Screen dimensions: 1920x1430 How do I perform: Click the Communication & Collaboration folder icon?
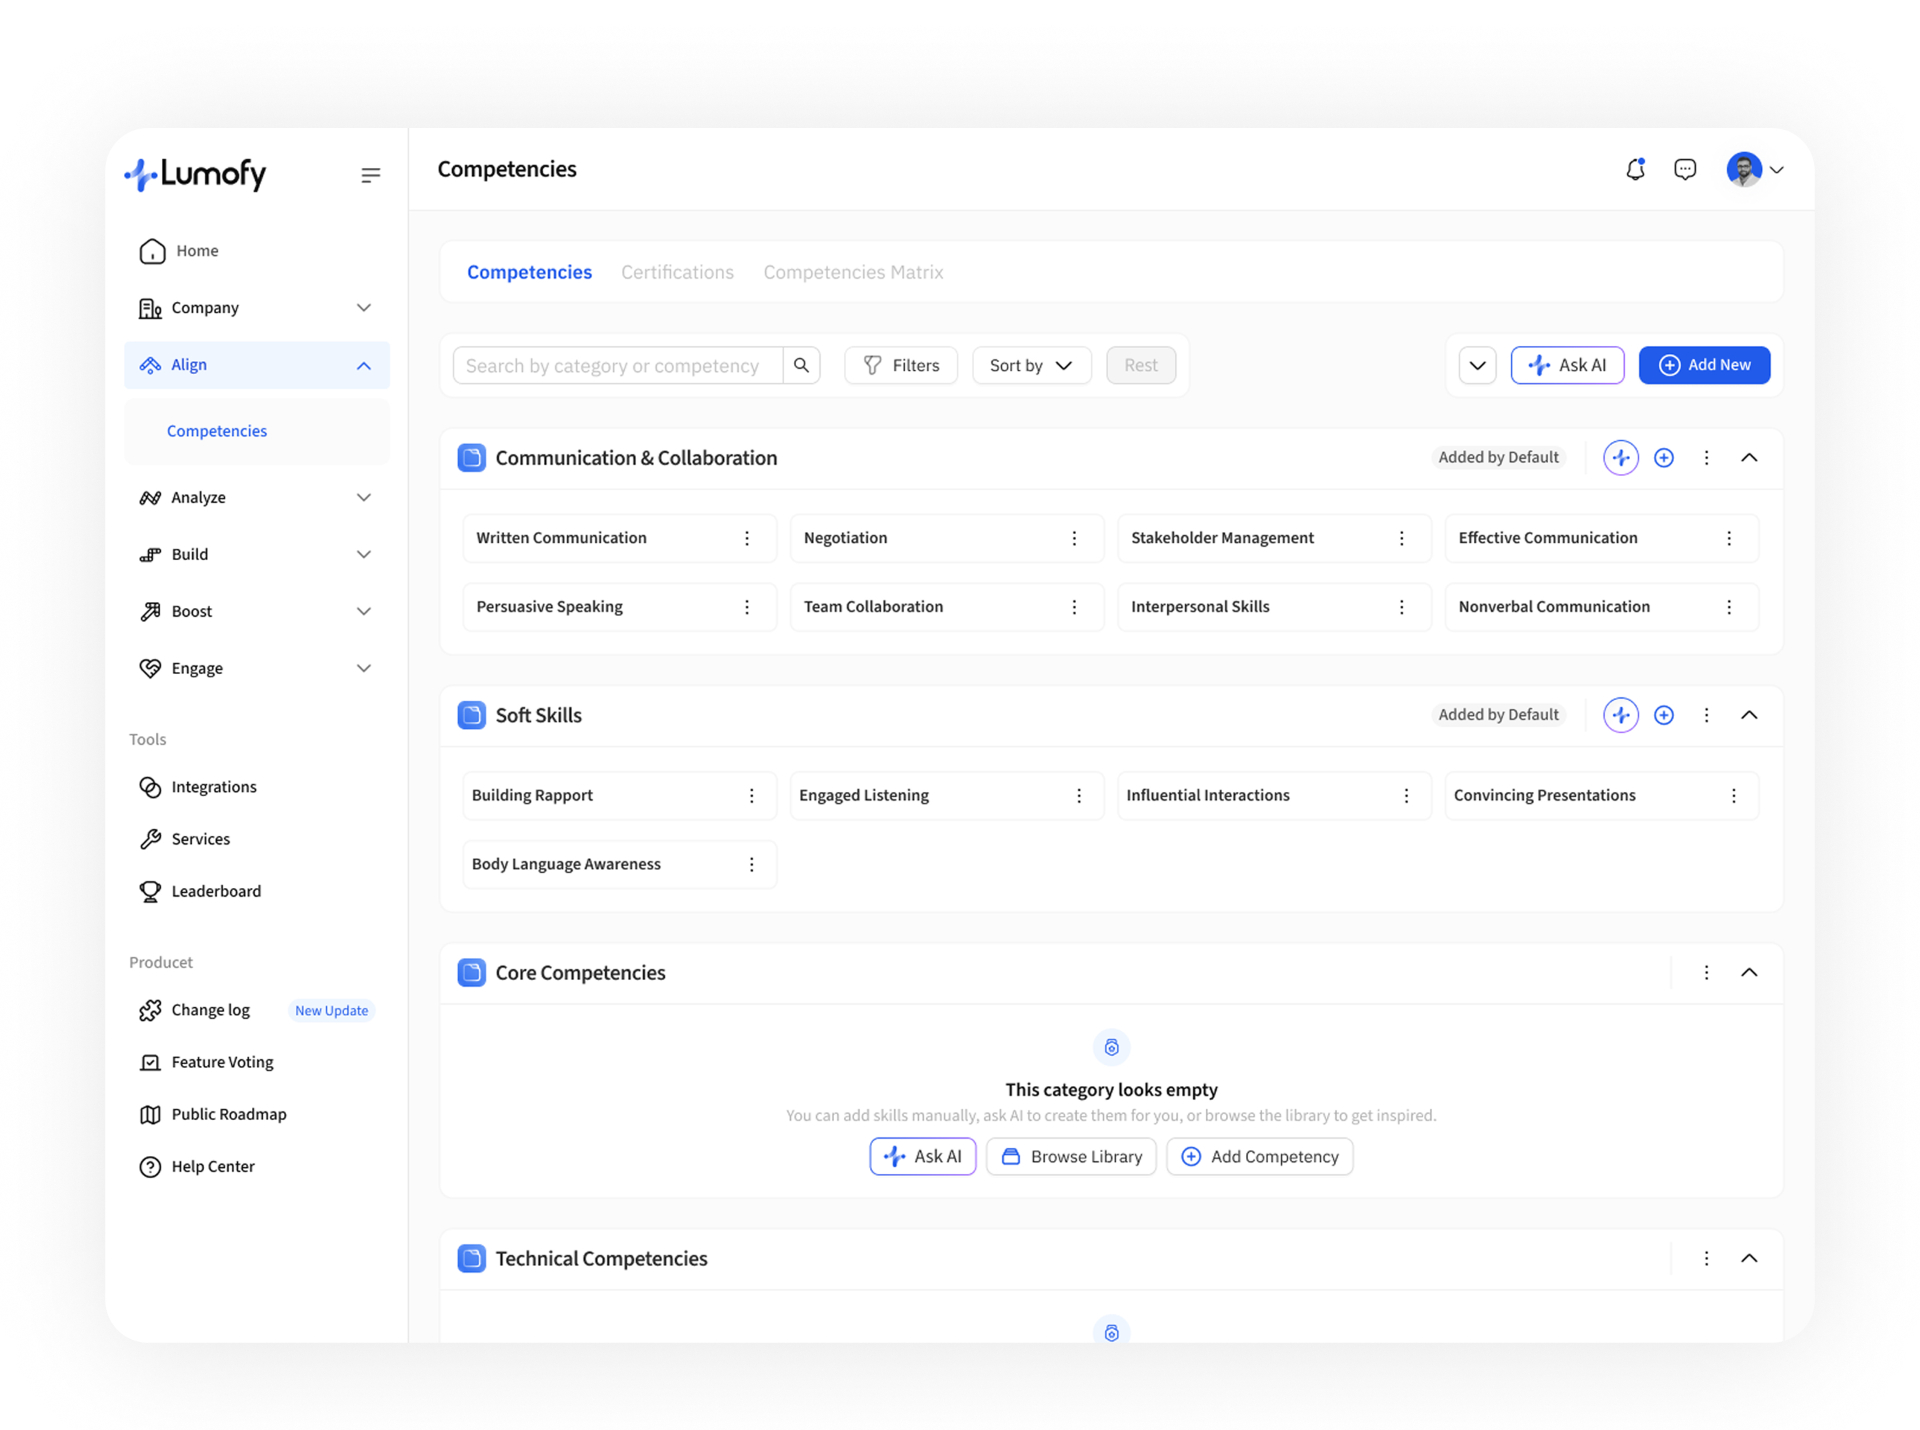click(x=471, y=457)
